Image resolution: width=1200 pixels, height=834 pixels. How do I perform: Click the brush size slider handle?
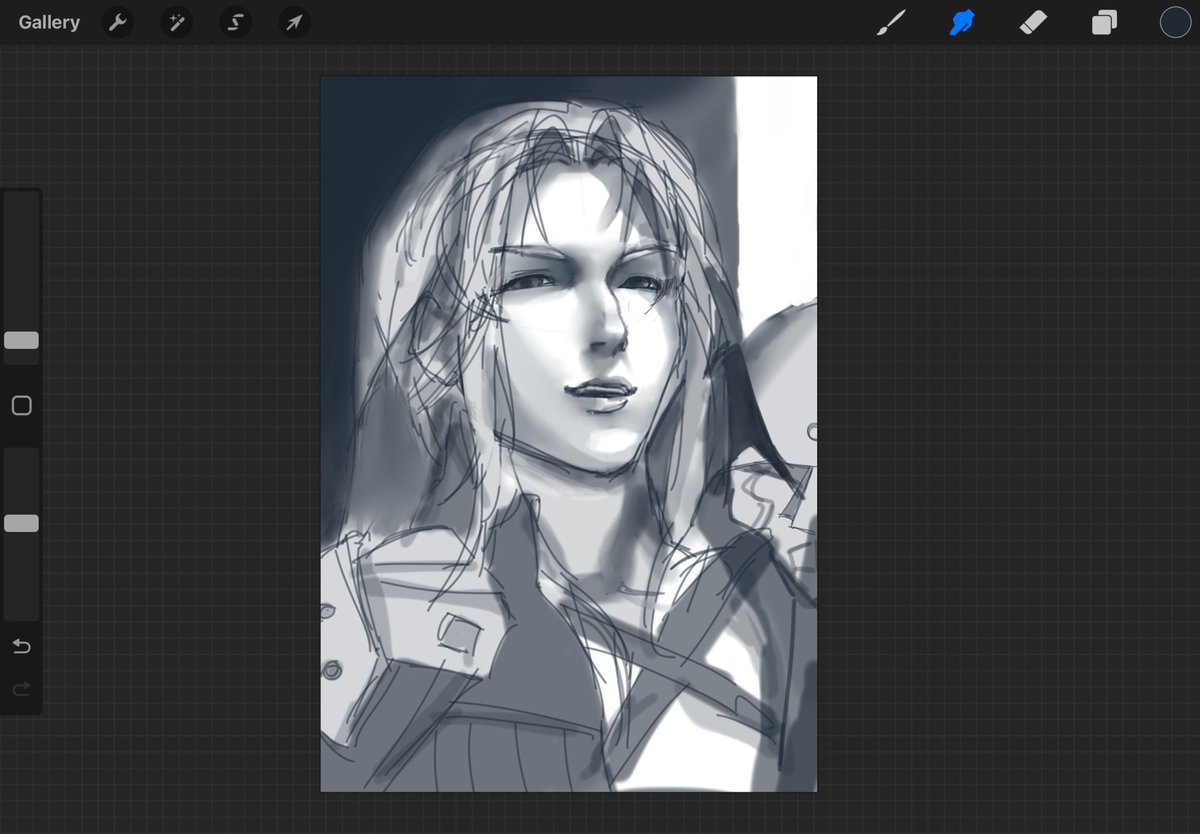[x=21, y=340]
